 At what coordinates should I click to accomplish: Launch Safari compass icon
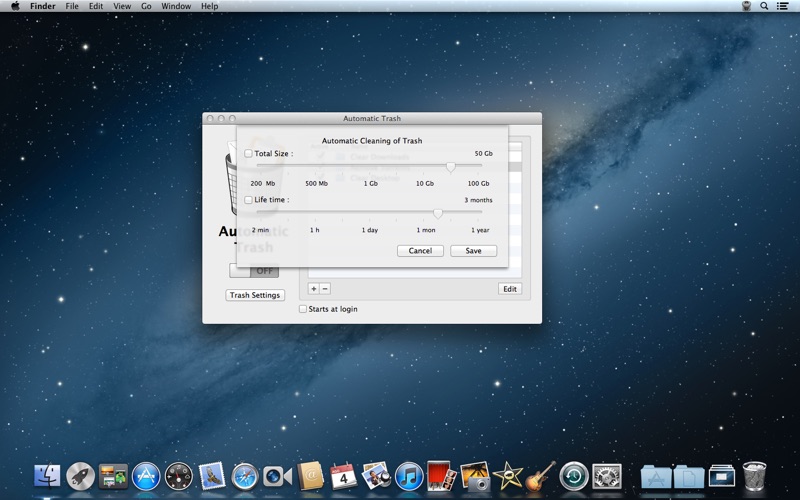click(245, 477)
